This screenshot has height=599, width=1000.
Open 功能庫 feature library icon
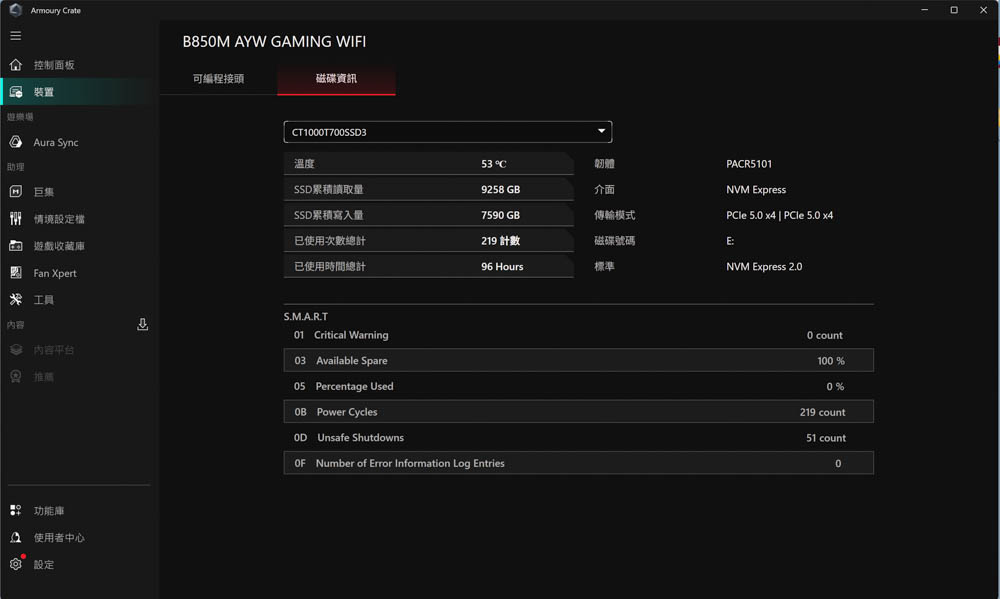16,511
